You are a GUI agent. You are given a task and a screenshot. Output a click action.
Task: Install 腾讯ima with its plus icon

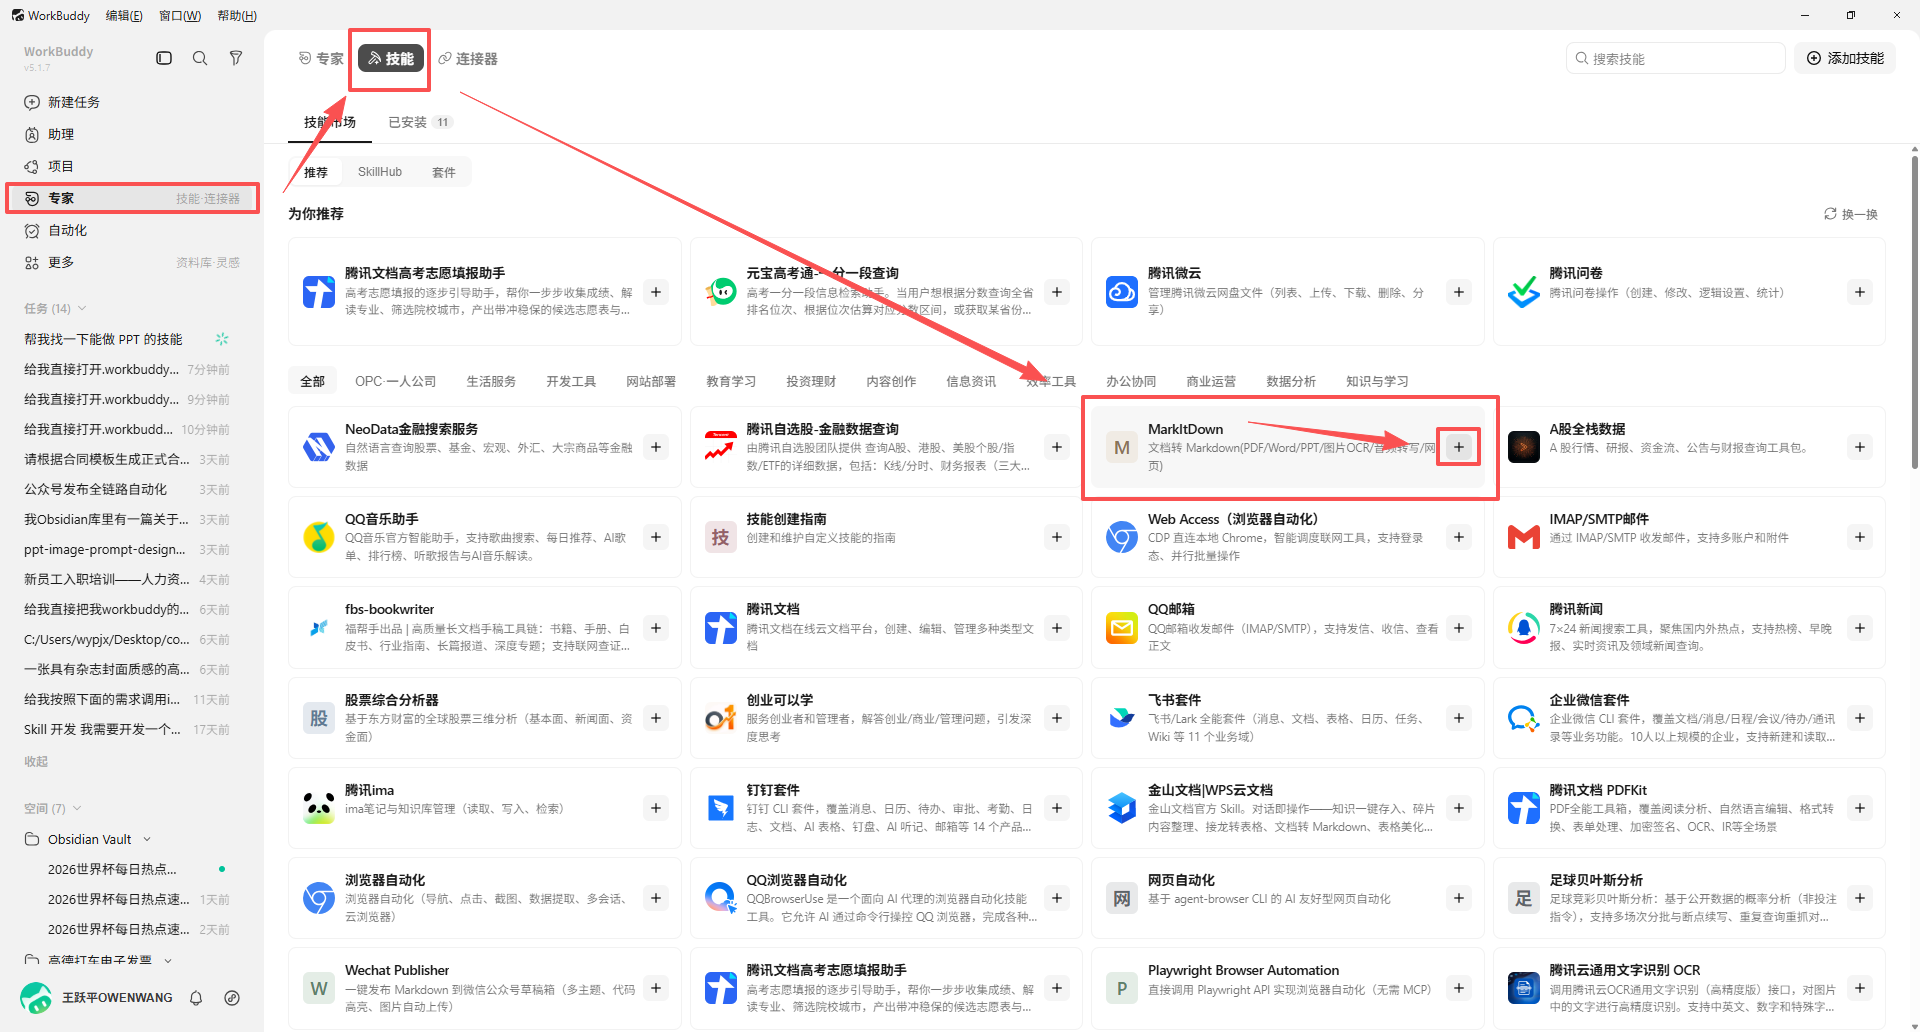click(656, 808)
